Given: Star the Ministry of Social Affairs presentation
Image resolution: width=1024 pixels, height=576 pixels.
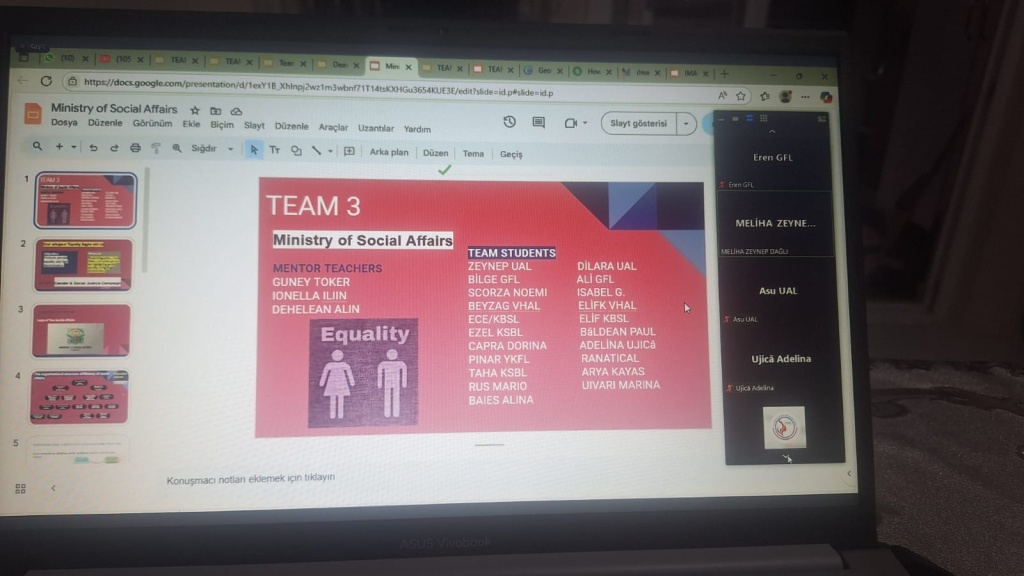Looking at the screenshot, I should (x=195, y=110).
